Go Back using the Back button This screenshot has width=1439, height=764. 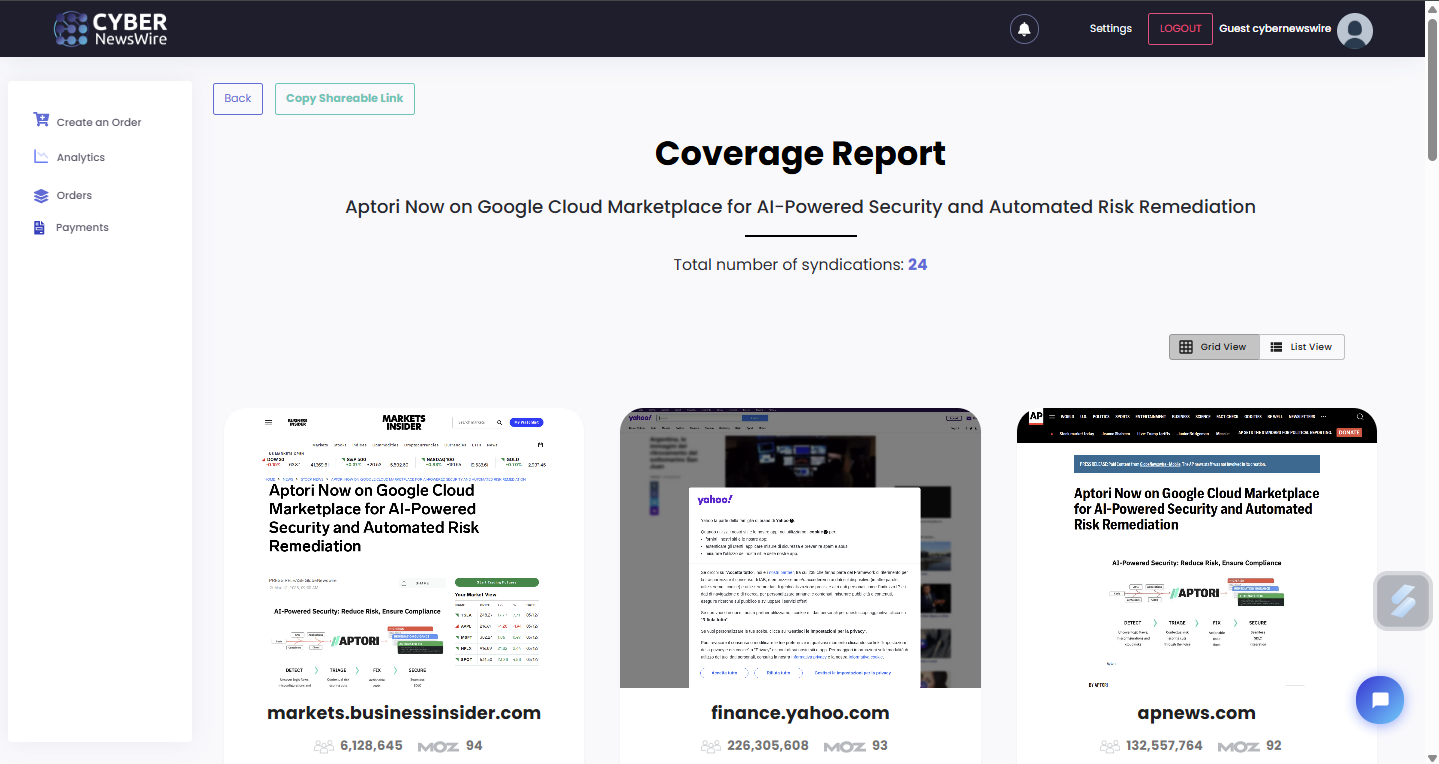(238, 99)
